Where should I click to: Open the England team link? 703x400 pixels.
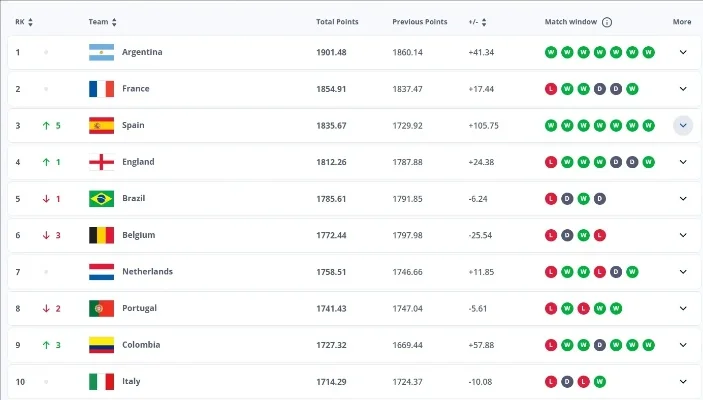(x=138, y=162)
